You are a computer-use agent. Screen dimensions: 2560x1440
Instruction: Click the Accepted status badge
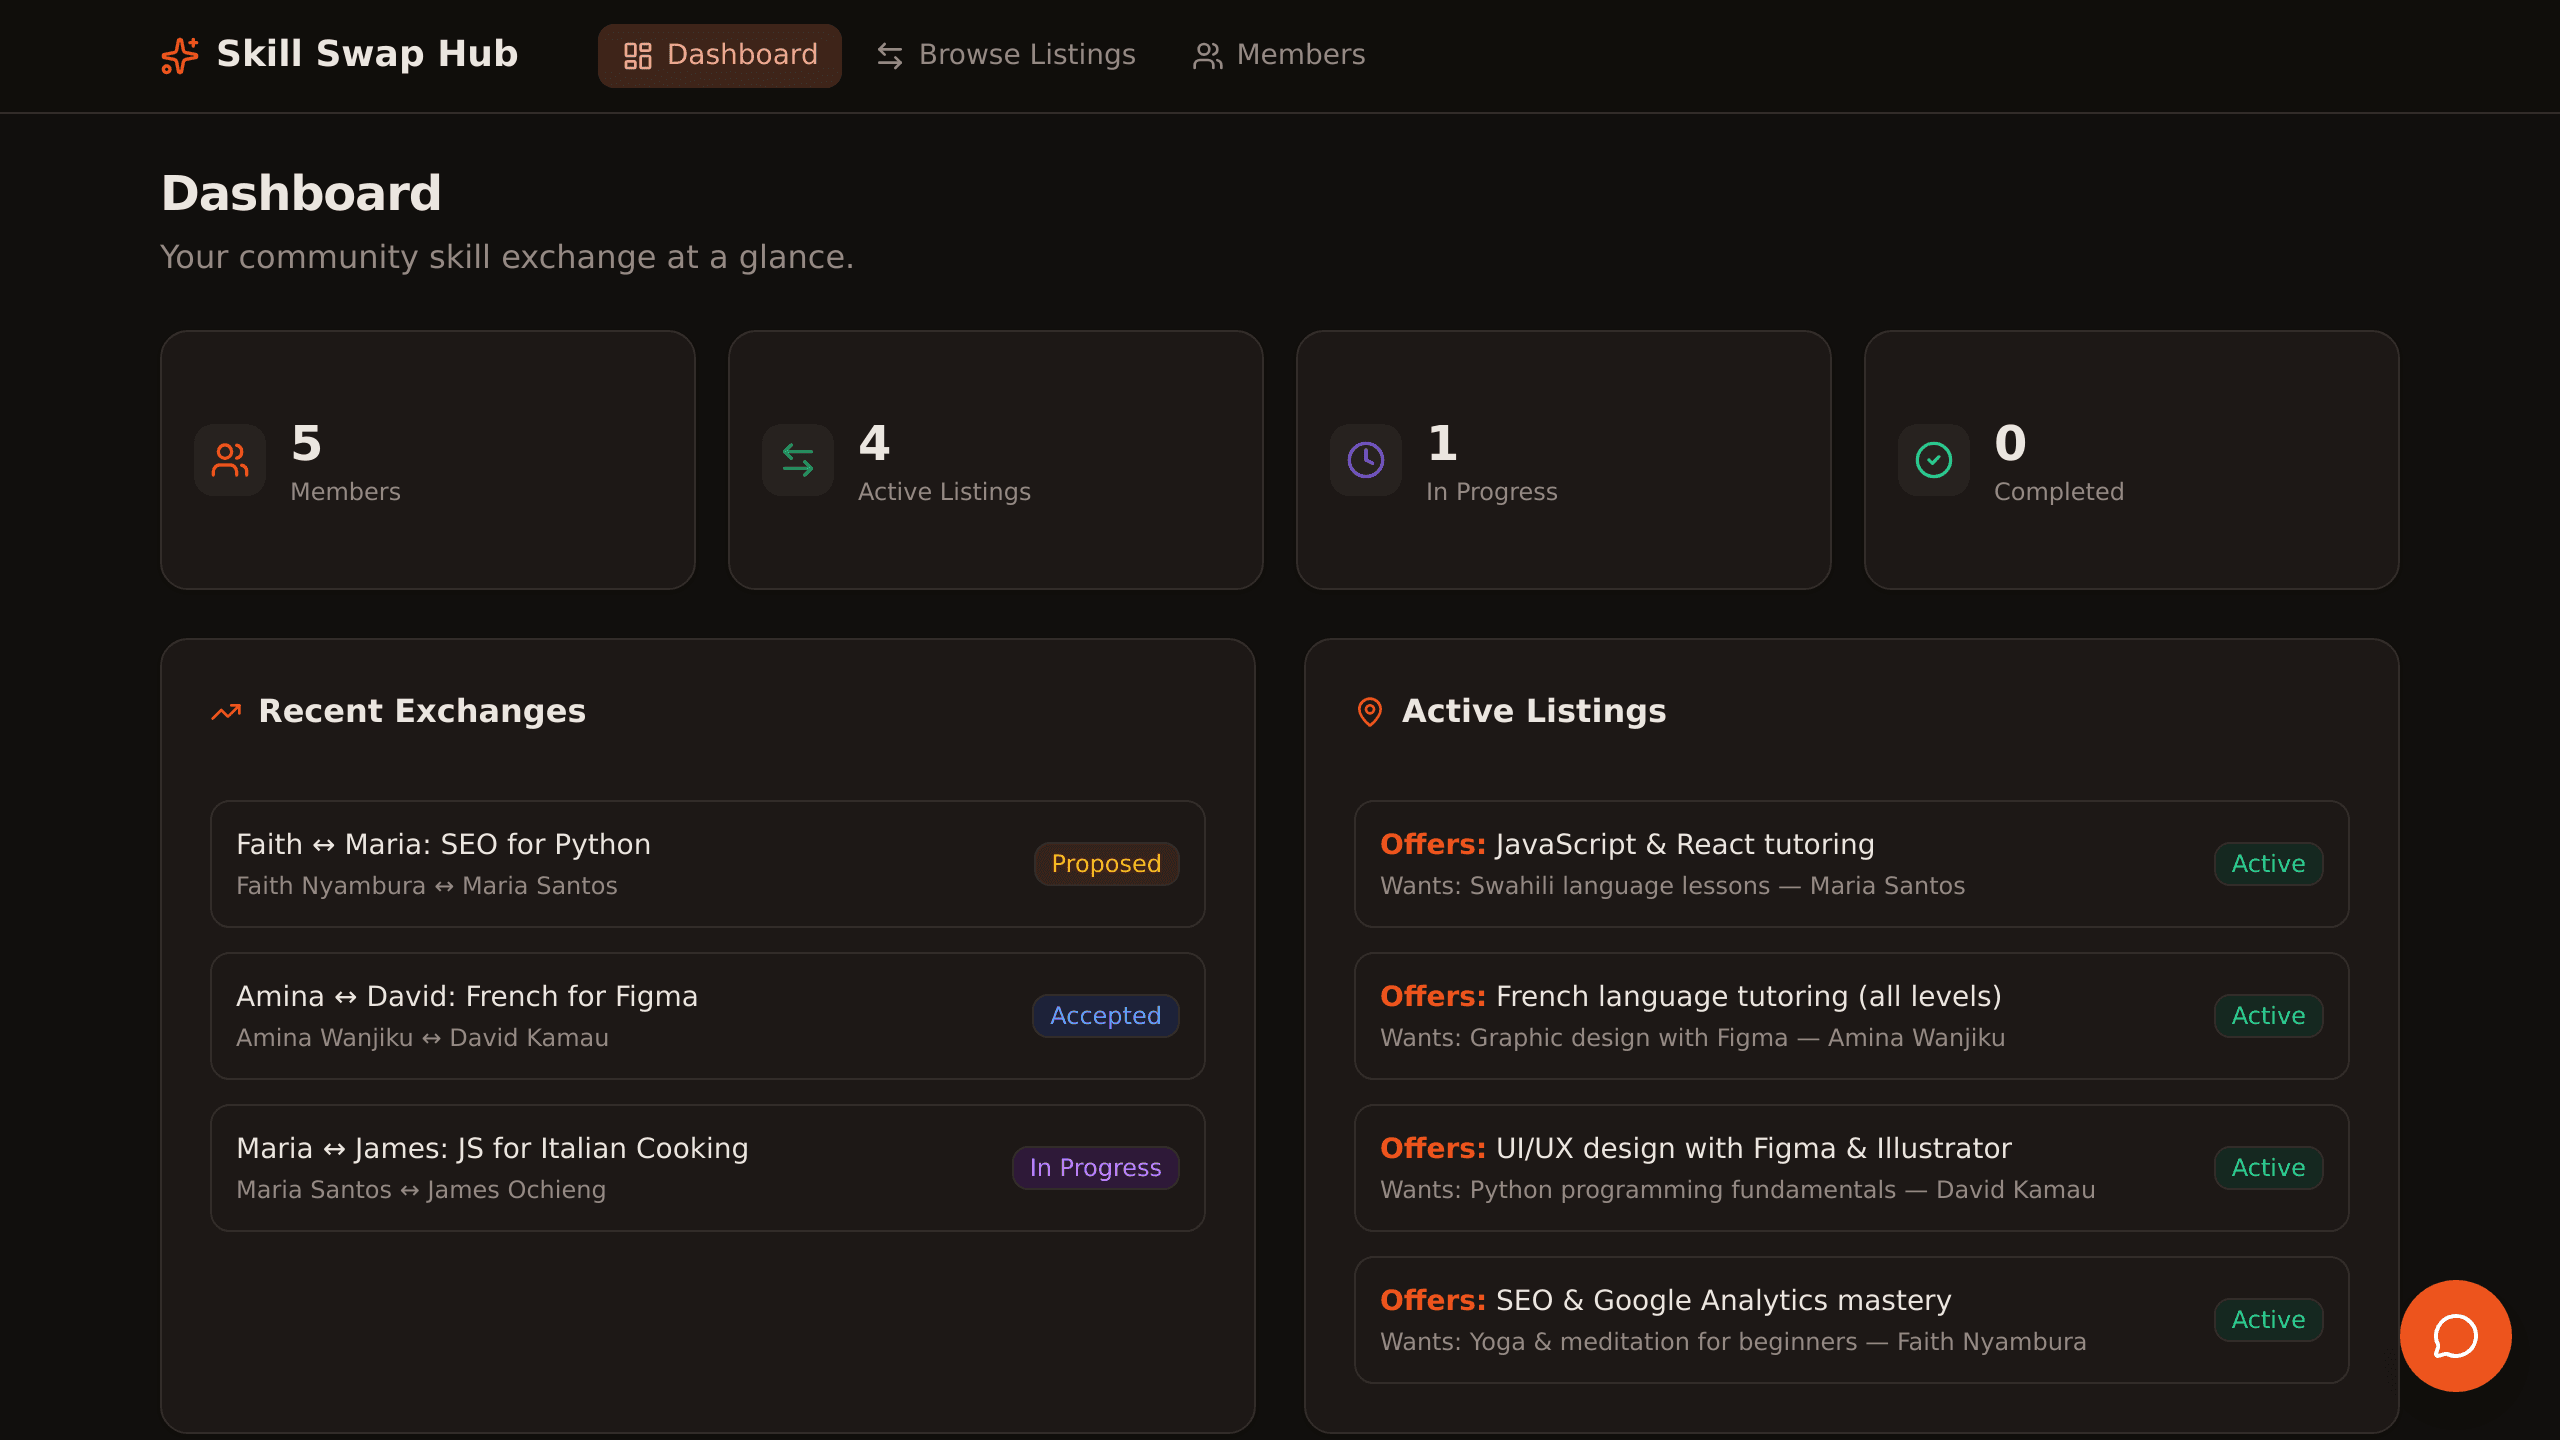click(x=1105, y=1016)
